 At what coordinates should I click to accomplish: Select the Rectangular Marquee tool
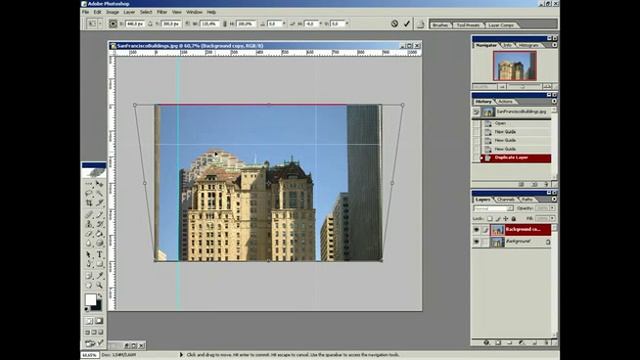pos(89,184)
